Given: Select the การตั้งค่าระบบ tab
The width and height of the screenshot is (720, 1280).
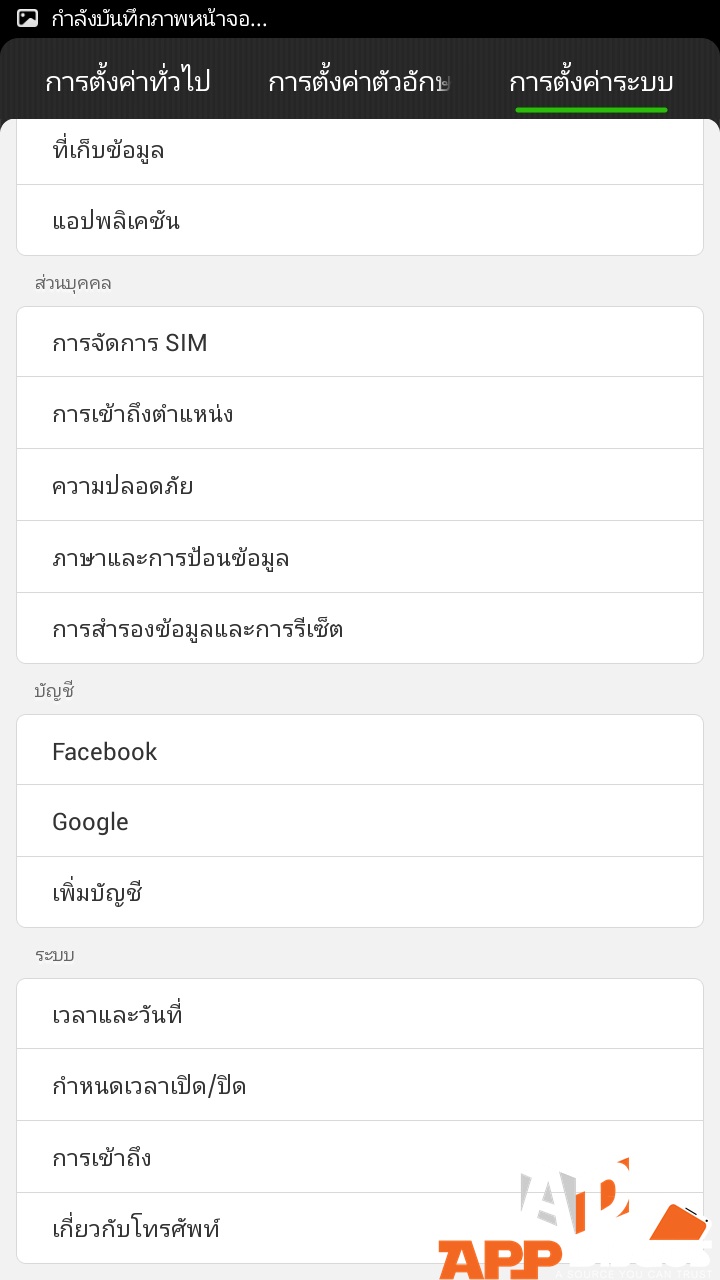Looking at the screenshot, I should click(x=591, y=82).
